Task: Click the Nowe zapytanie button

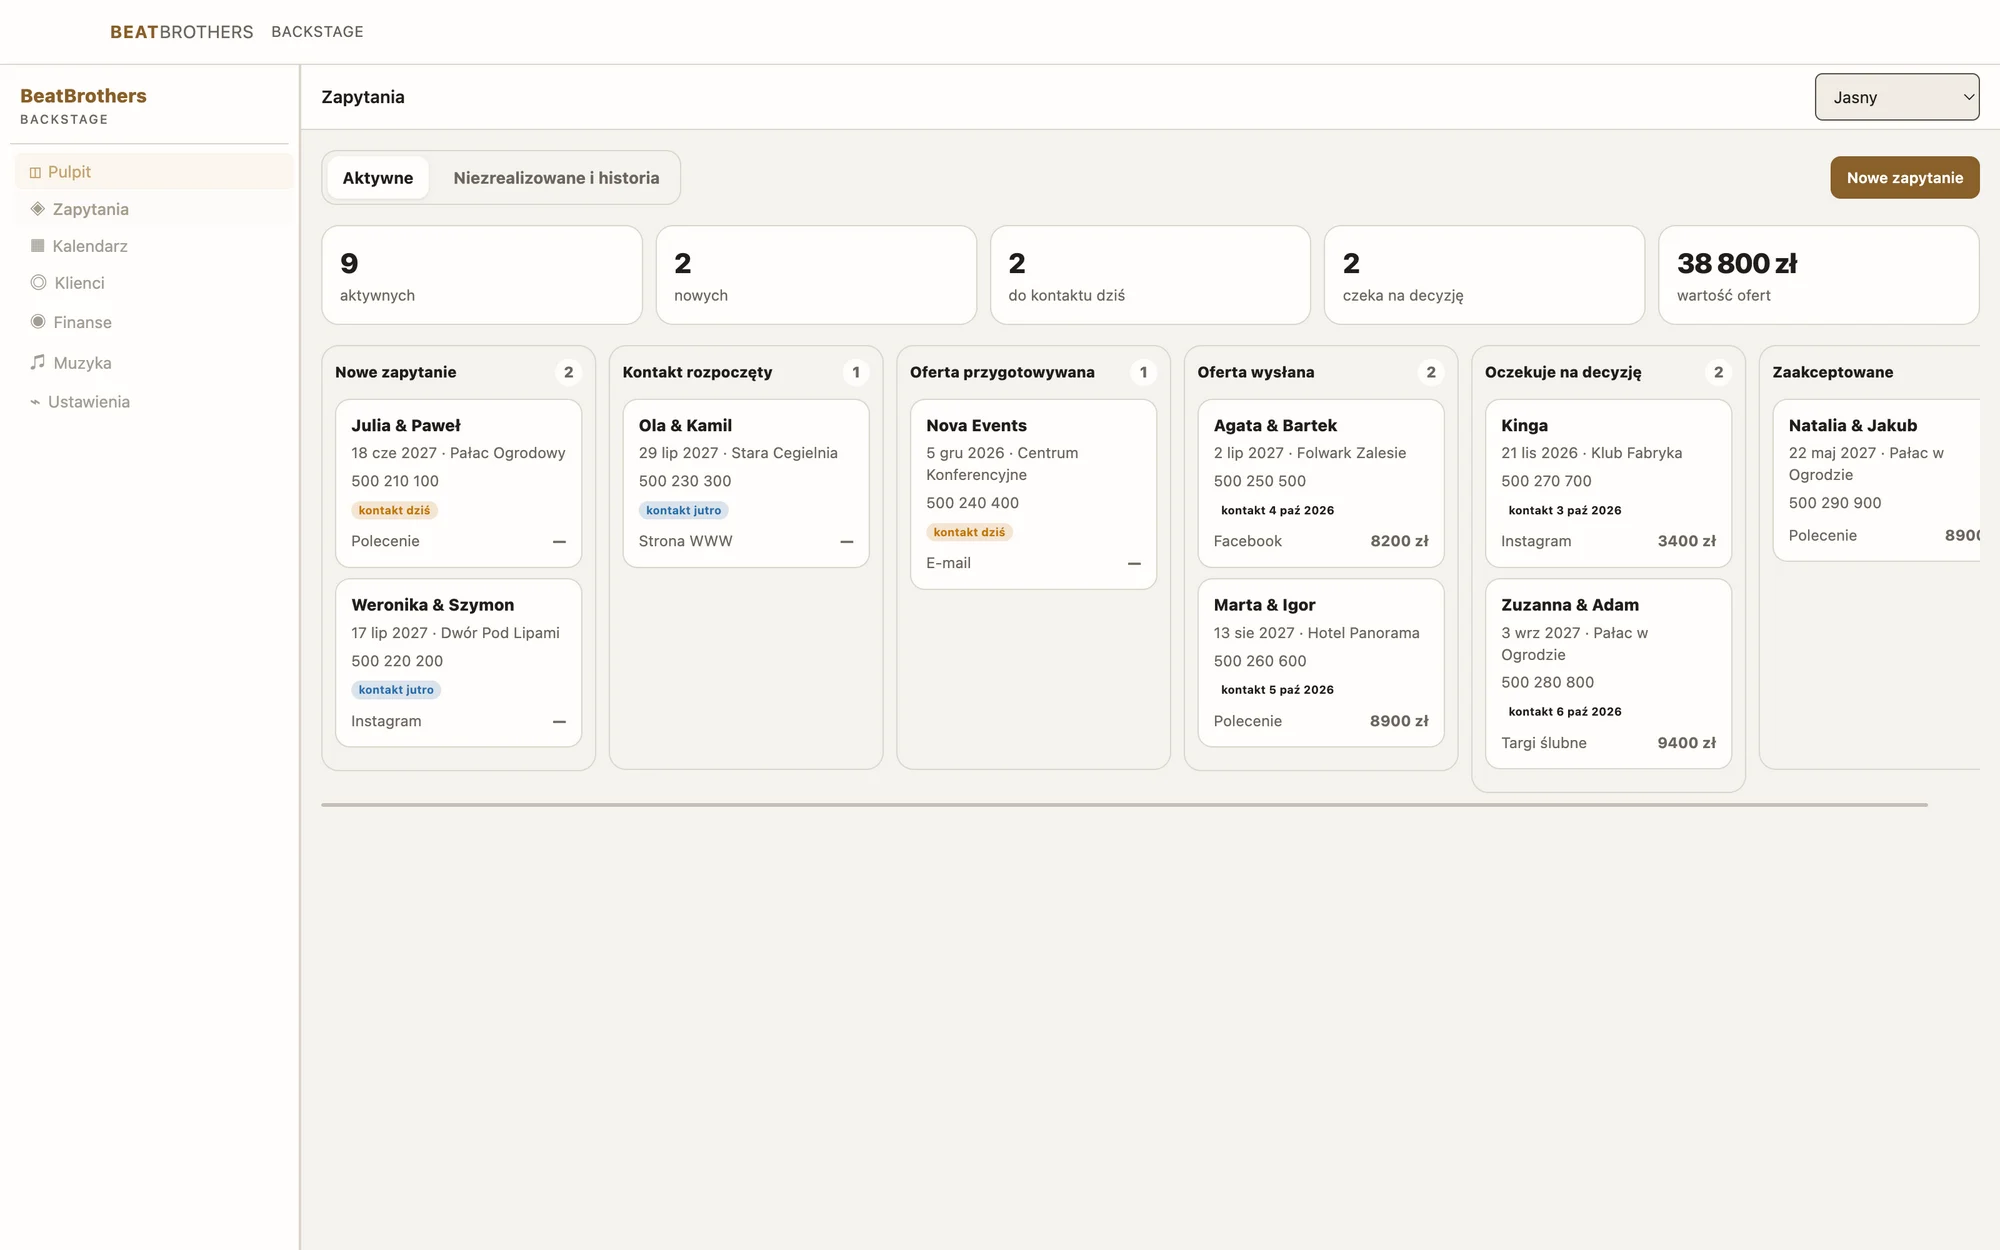Action: (1905, 178)
